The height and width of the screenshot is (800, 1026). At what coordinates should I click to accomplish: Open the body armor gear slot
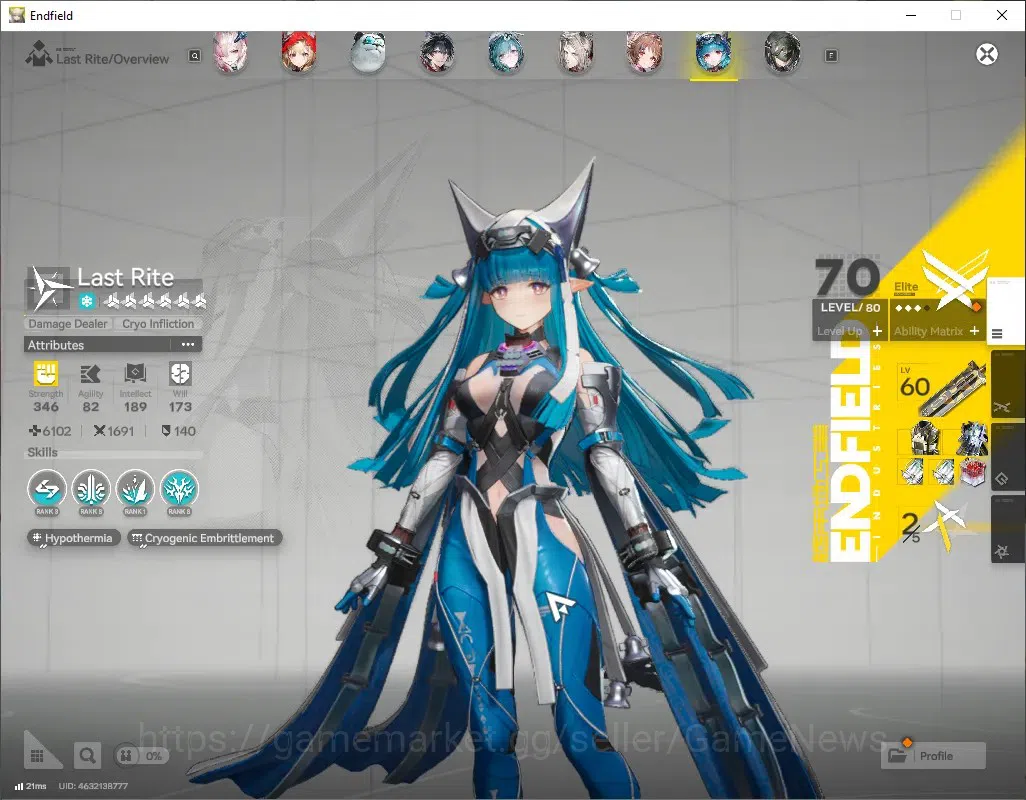tap(925, 438)
